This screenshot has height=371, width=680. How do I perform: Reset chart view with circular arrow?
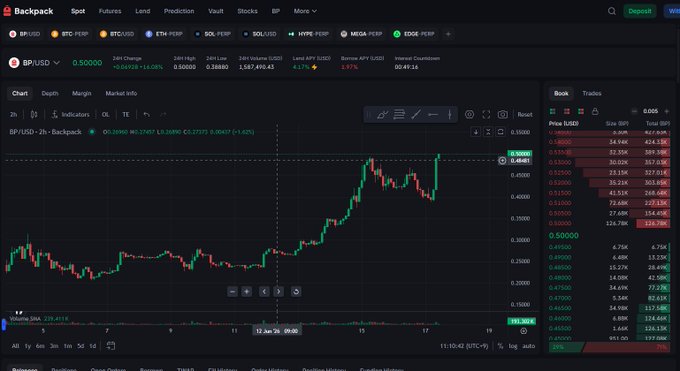[x=296, y=292]
